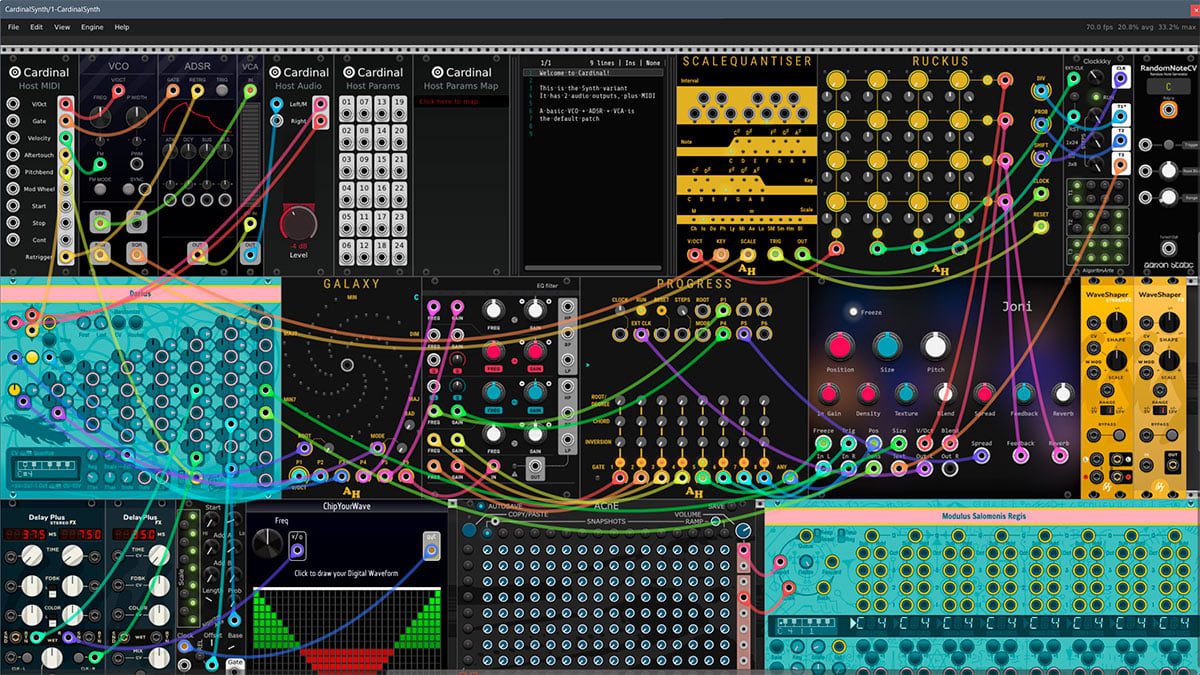Click the Left/M input on Host Audio
Image resolution: width=1200 pixels, height=675 pixels.
click(277, 104)
